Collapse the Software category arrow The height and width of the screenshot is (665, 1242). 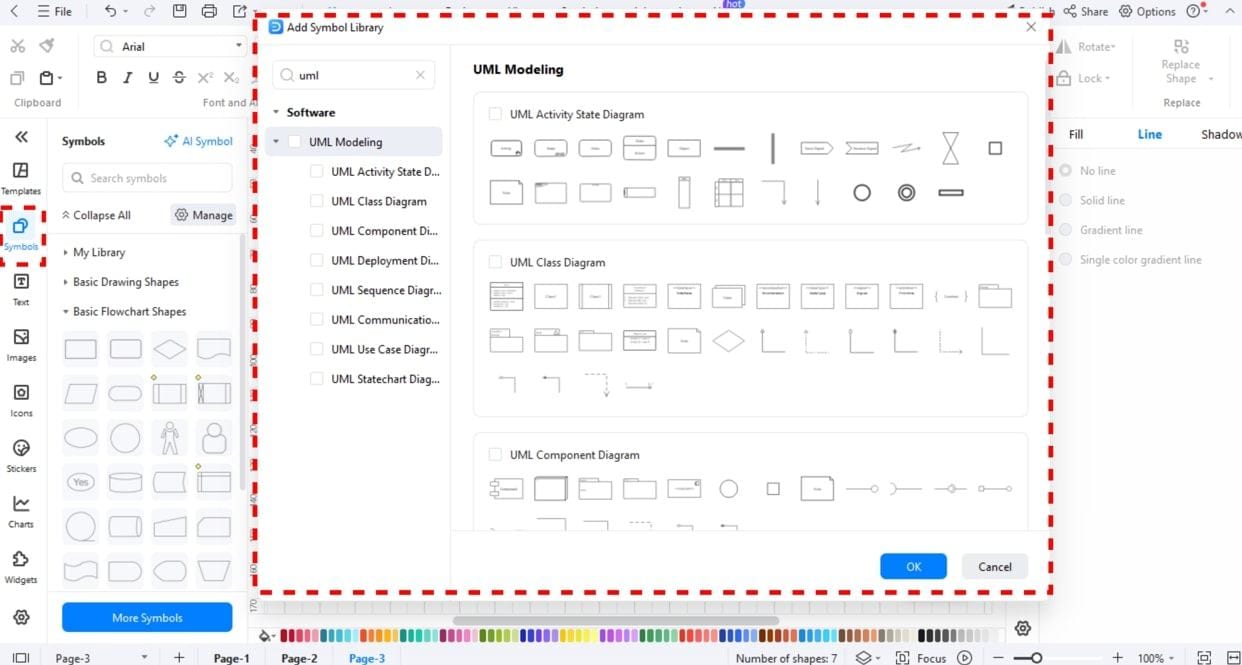(x=276, y=113)
